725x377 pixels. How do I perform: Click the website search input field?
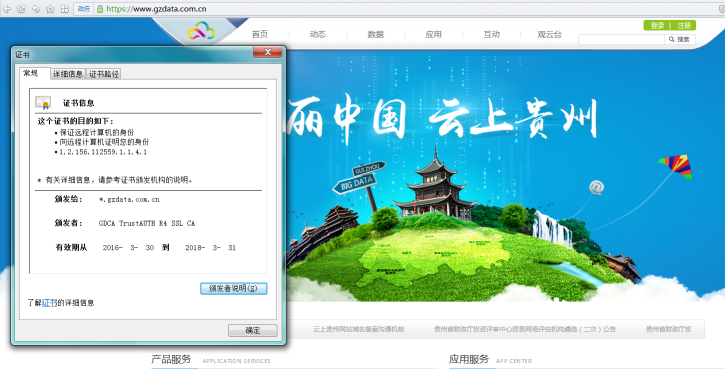[621, 39]
